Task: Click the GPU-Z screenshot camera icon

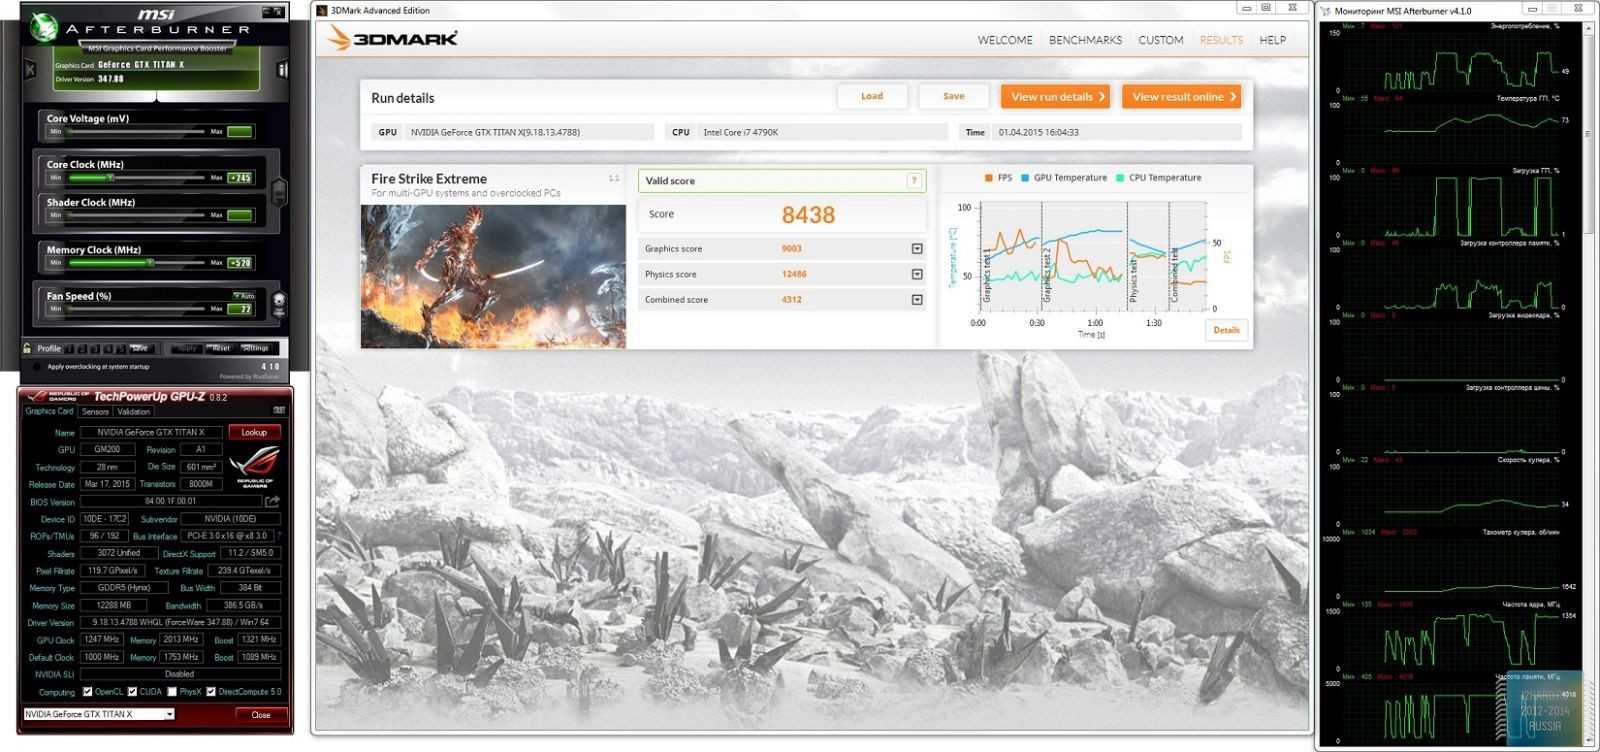Action: (x=279, y=411)
